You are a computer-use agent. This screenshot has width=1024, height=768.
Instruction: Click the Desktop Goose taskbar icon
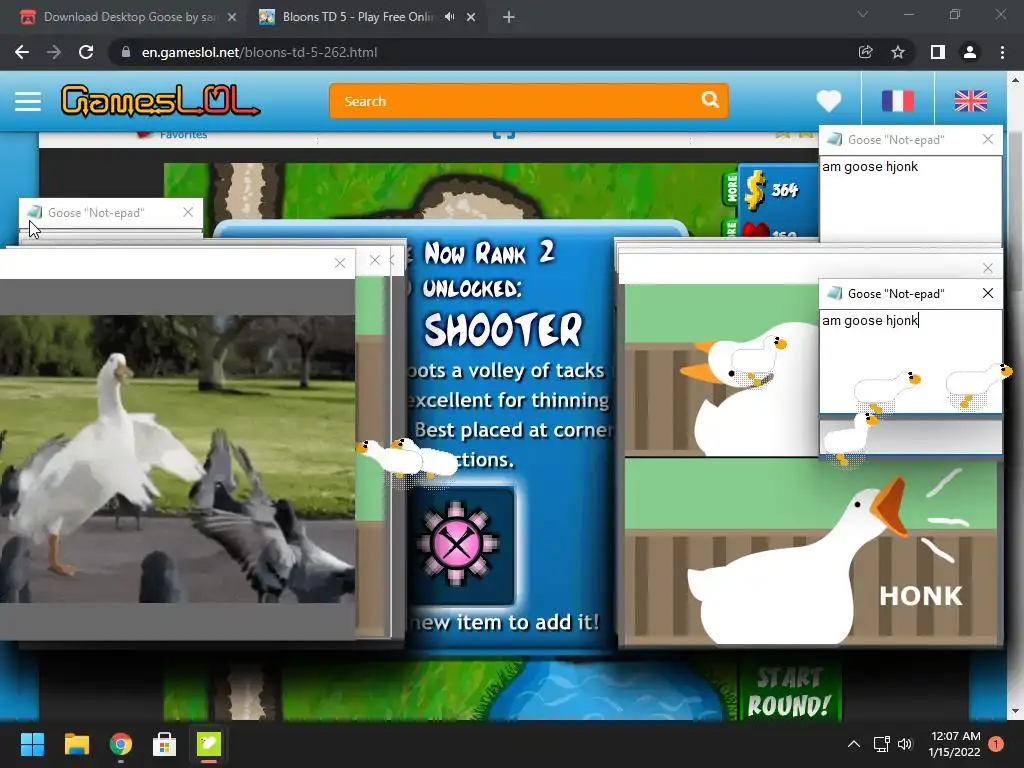pyautogui.click(x=209, y=744)
